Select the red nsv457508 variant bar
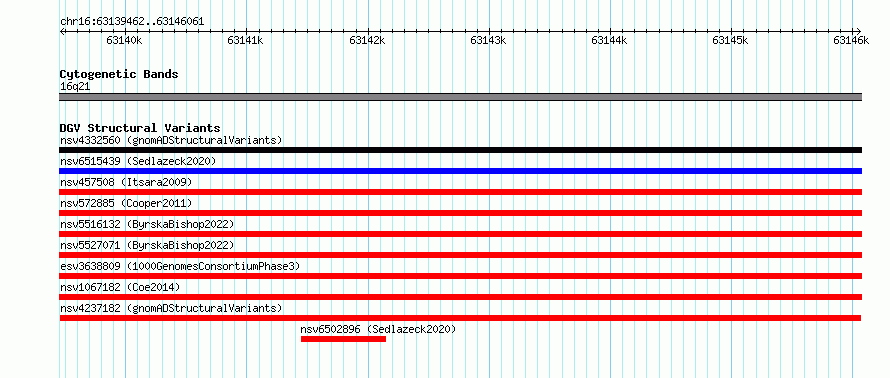Screen dimensions: 890x378 tap(460, 192)
